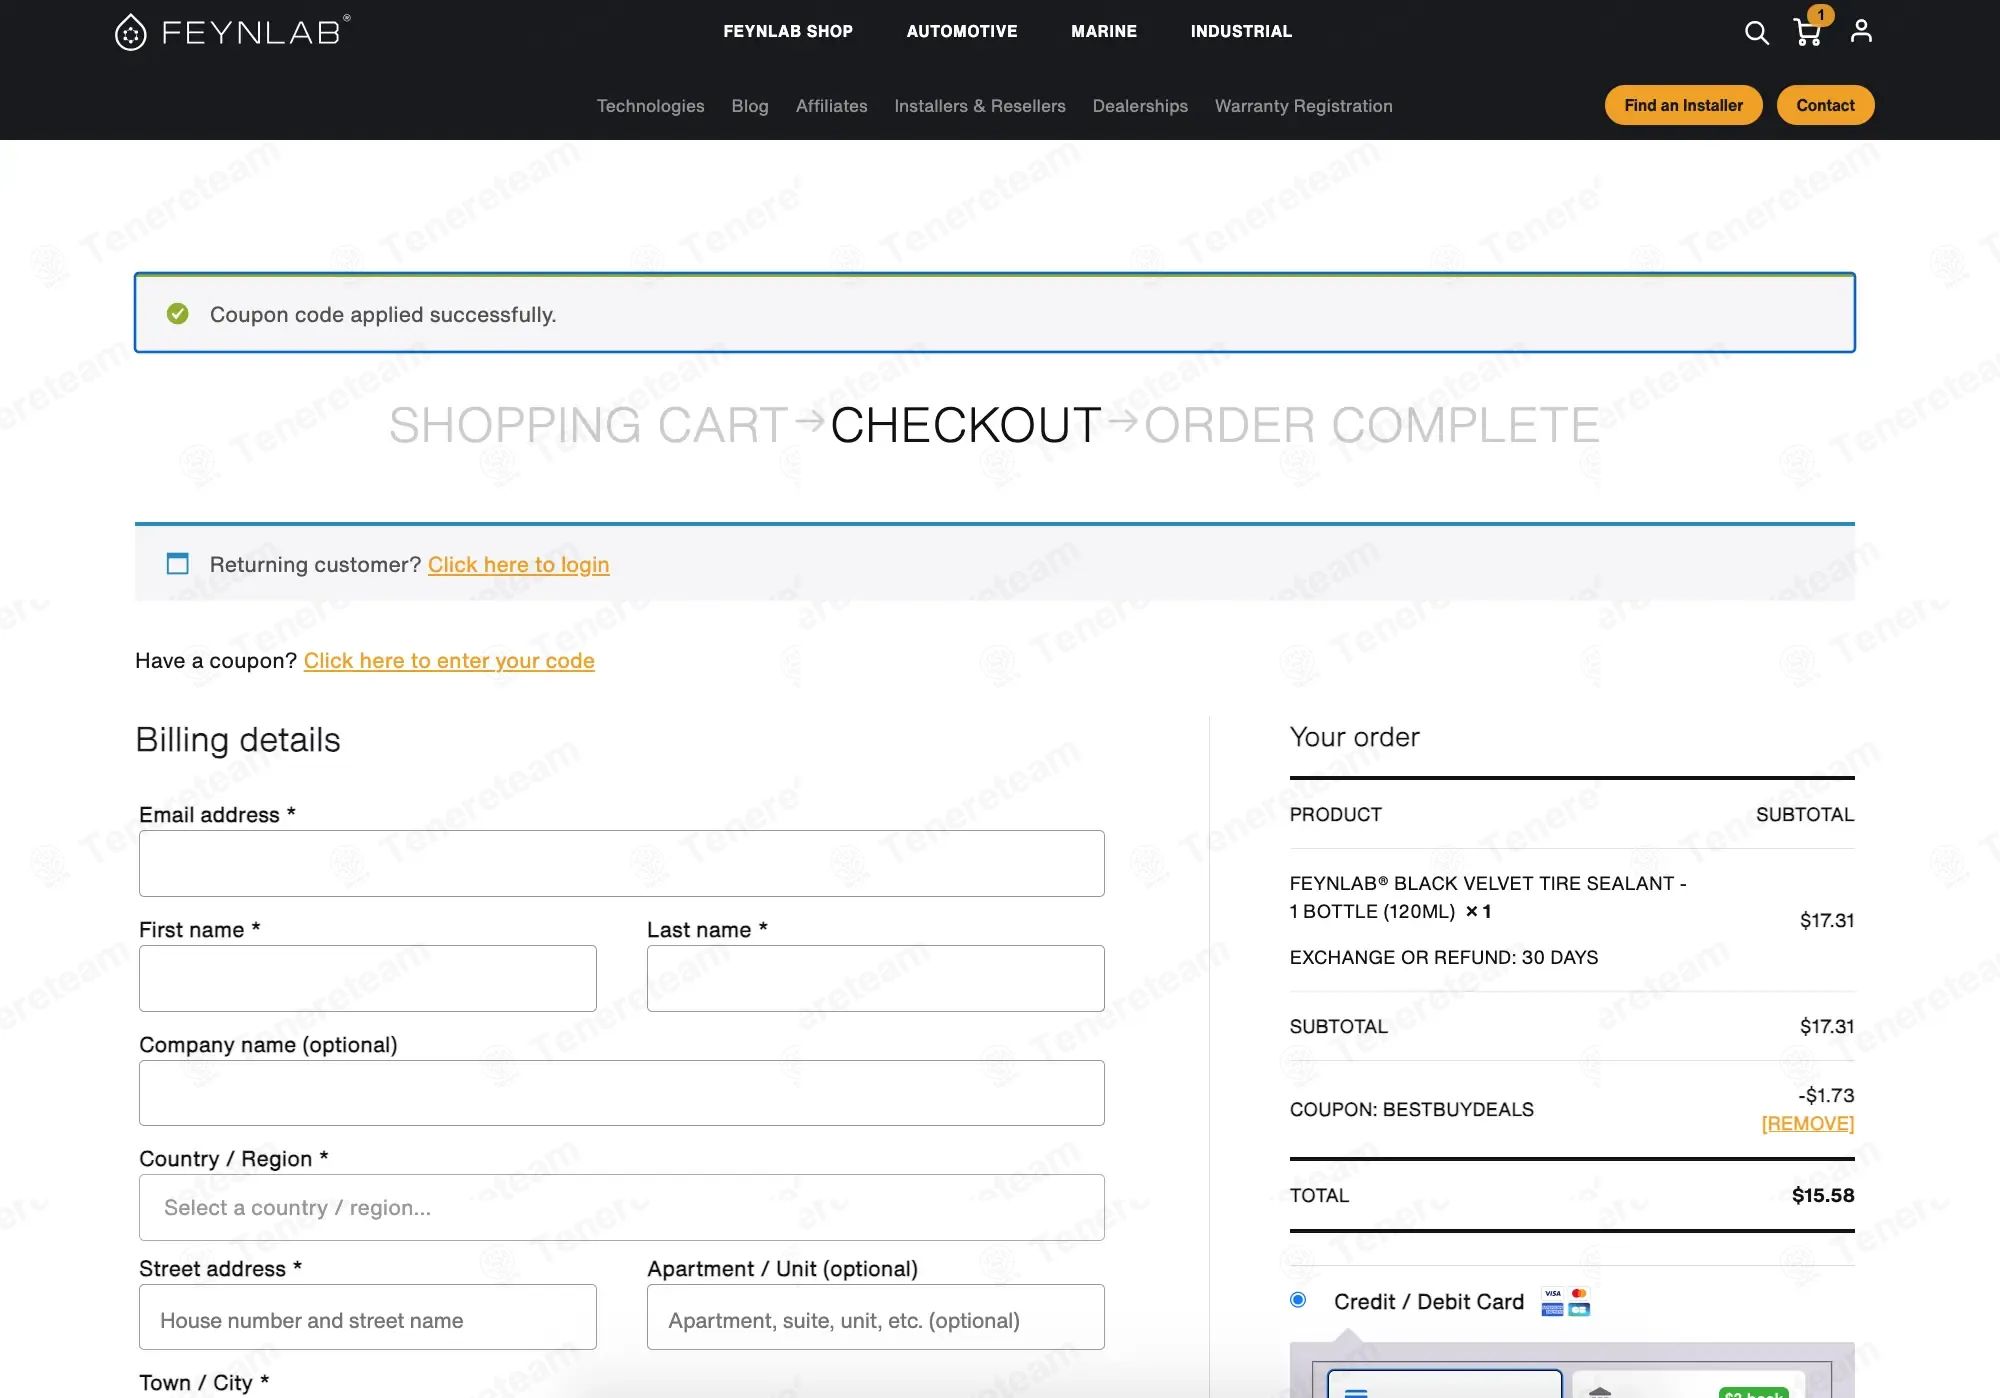The height and width of the screenshot is (1398, 2000).
Task: Focus the Street address field
Action: click(x=368, y=1317)
